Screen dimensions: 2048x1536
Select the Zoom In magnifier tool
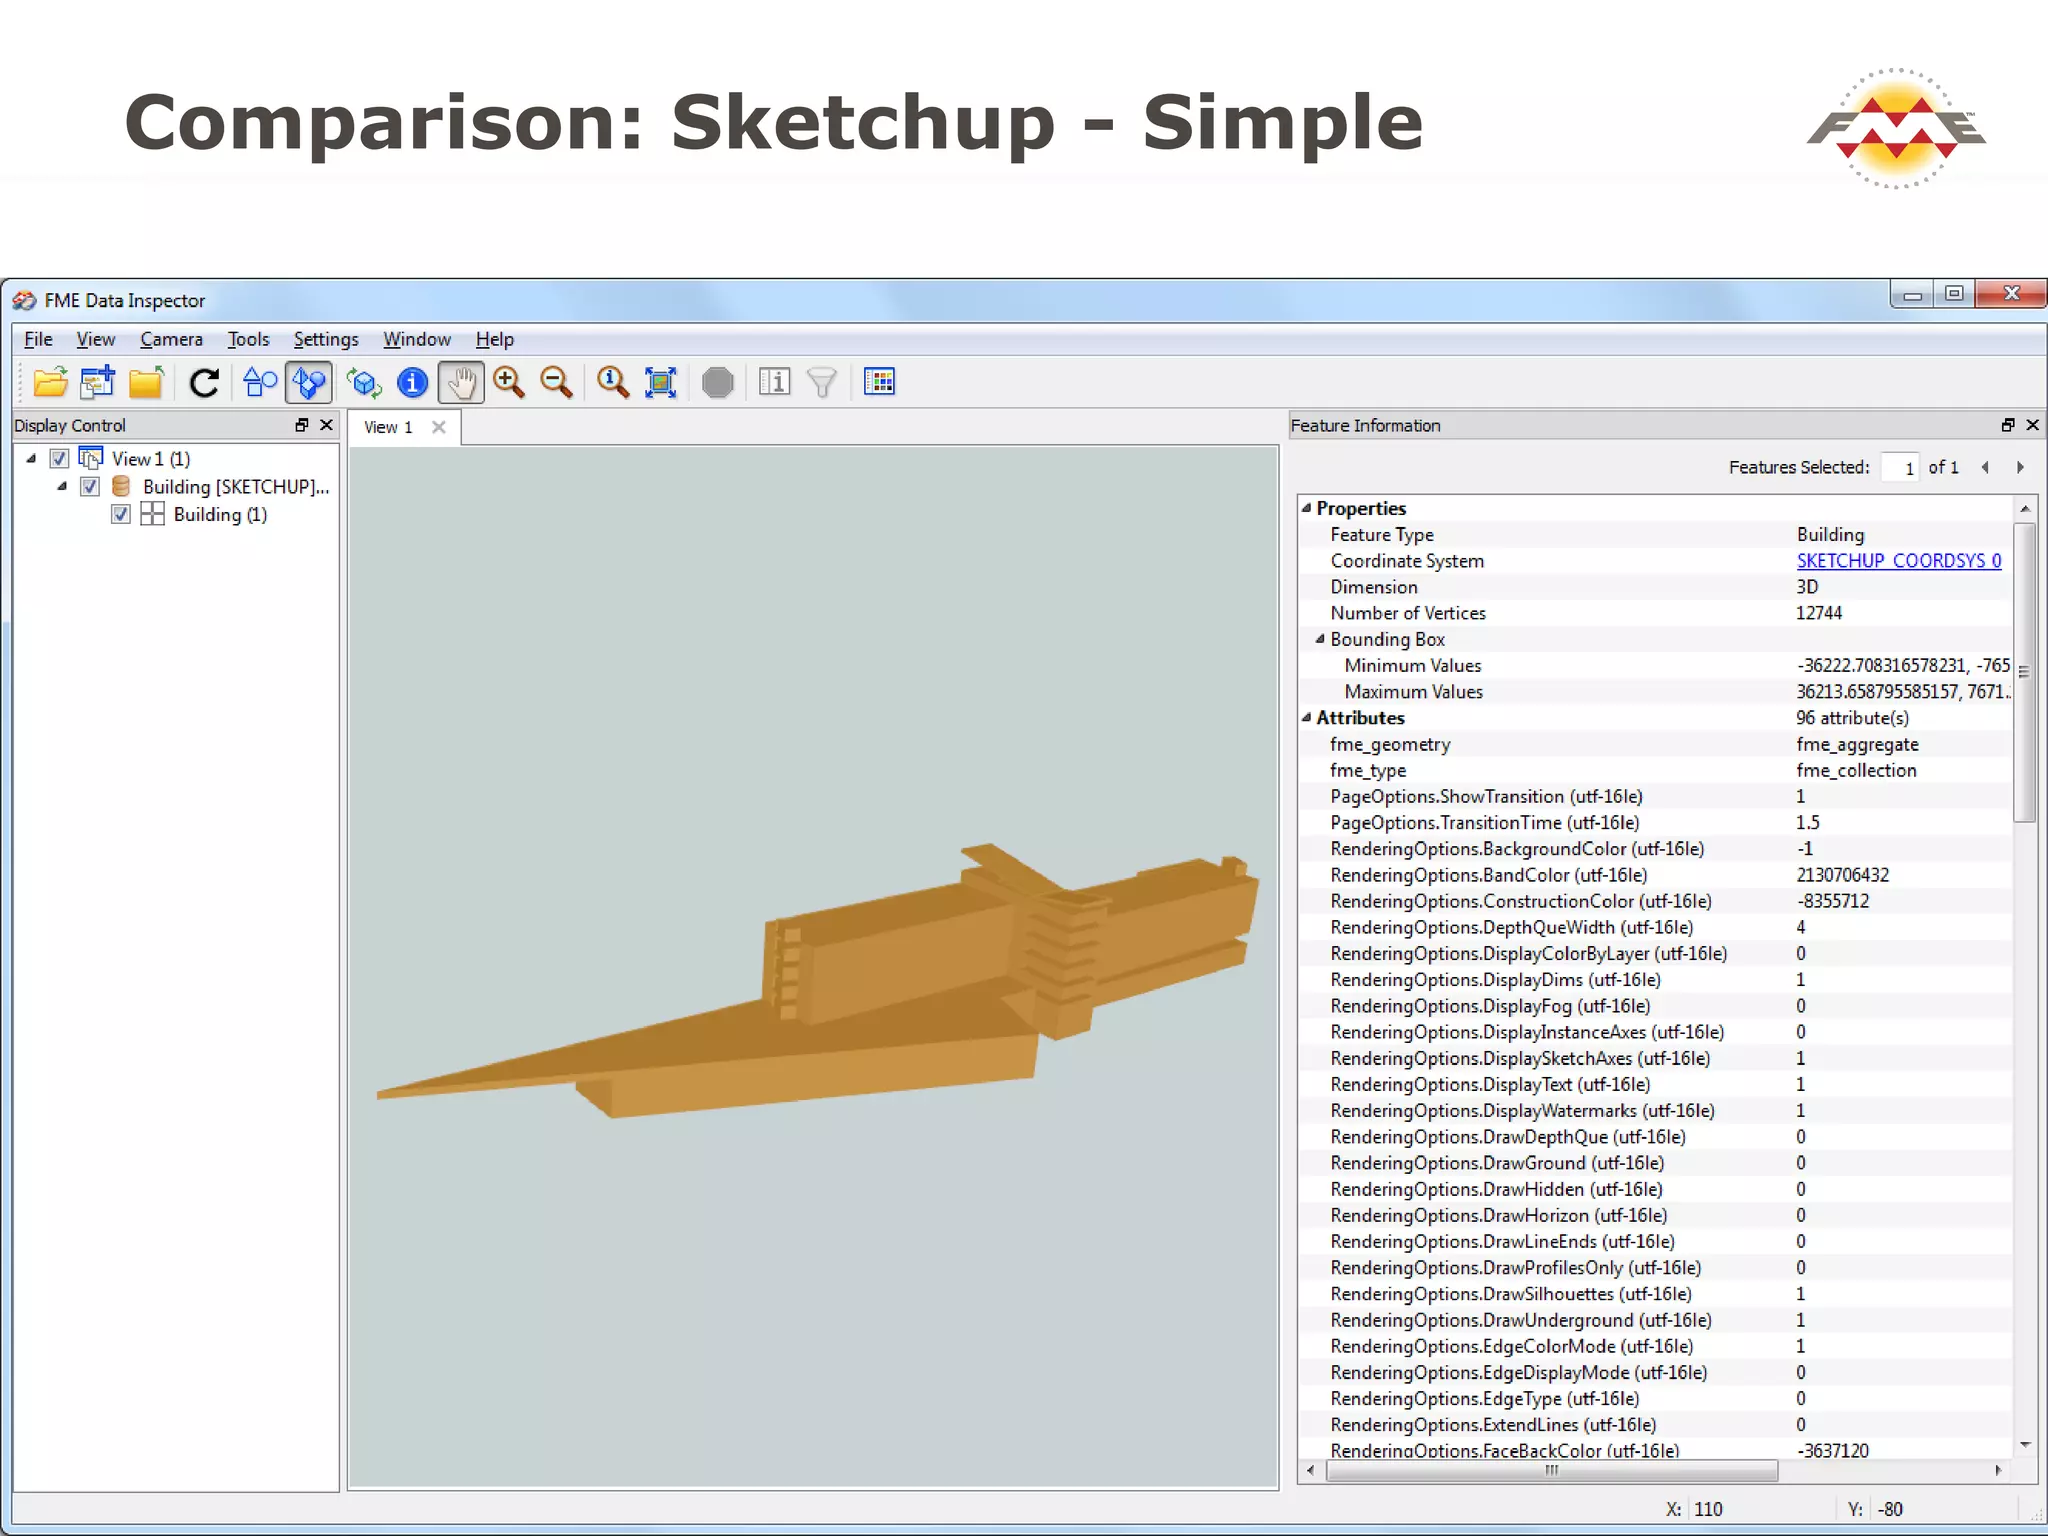point(509,382)
